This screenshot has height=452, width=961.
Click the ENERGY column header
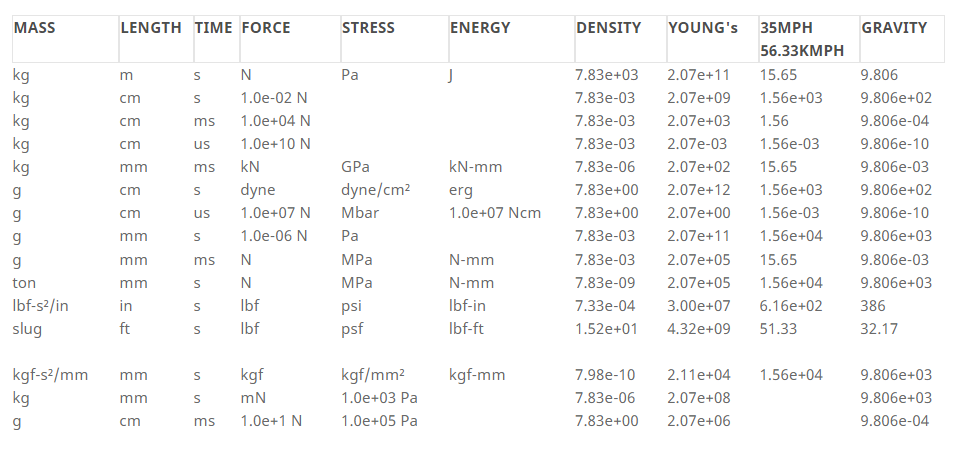point(480,28)
